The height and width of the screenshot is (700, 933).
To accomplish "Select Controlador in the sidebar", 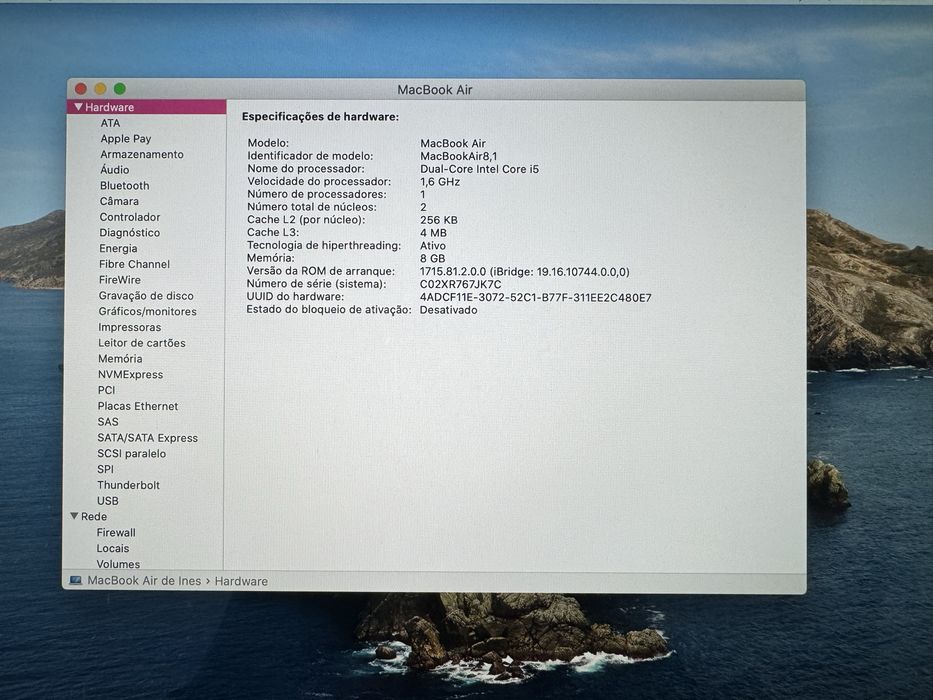I will tap(130, 217).
